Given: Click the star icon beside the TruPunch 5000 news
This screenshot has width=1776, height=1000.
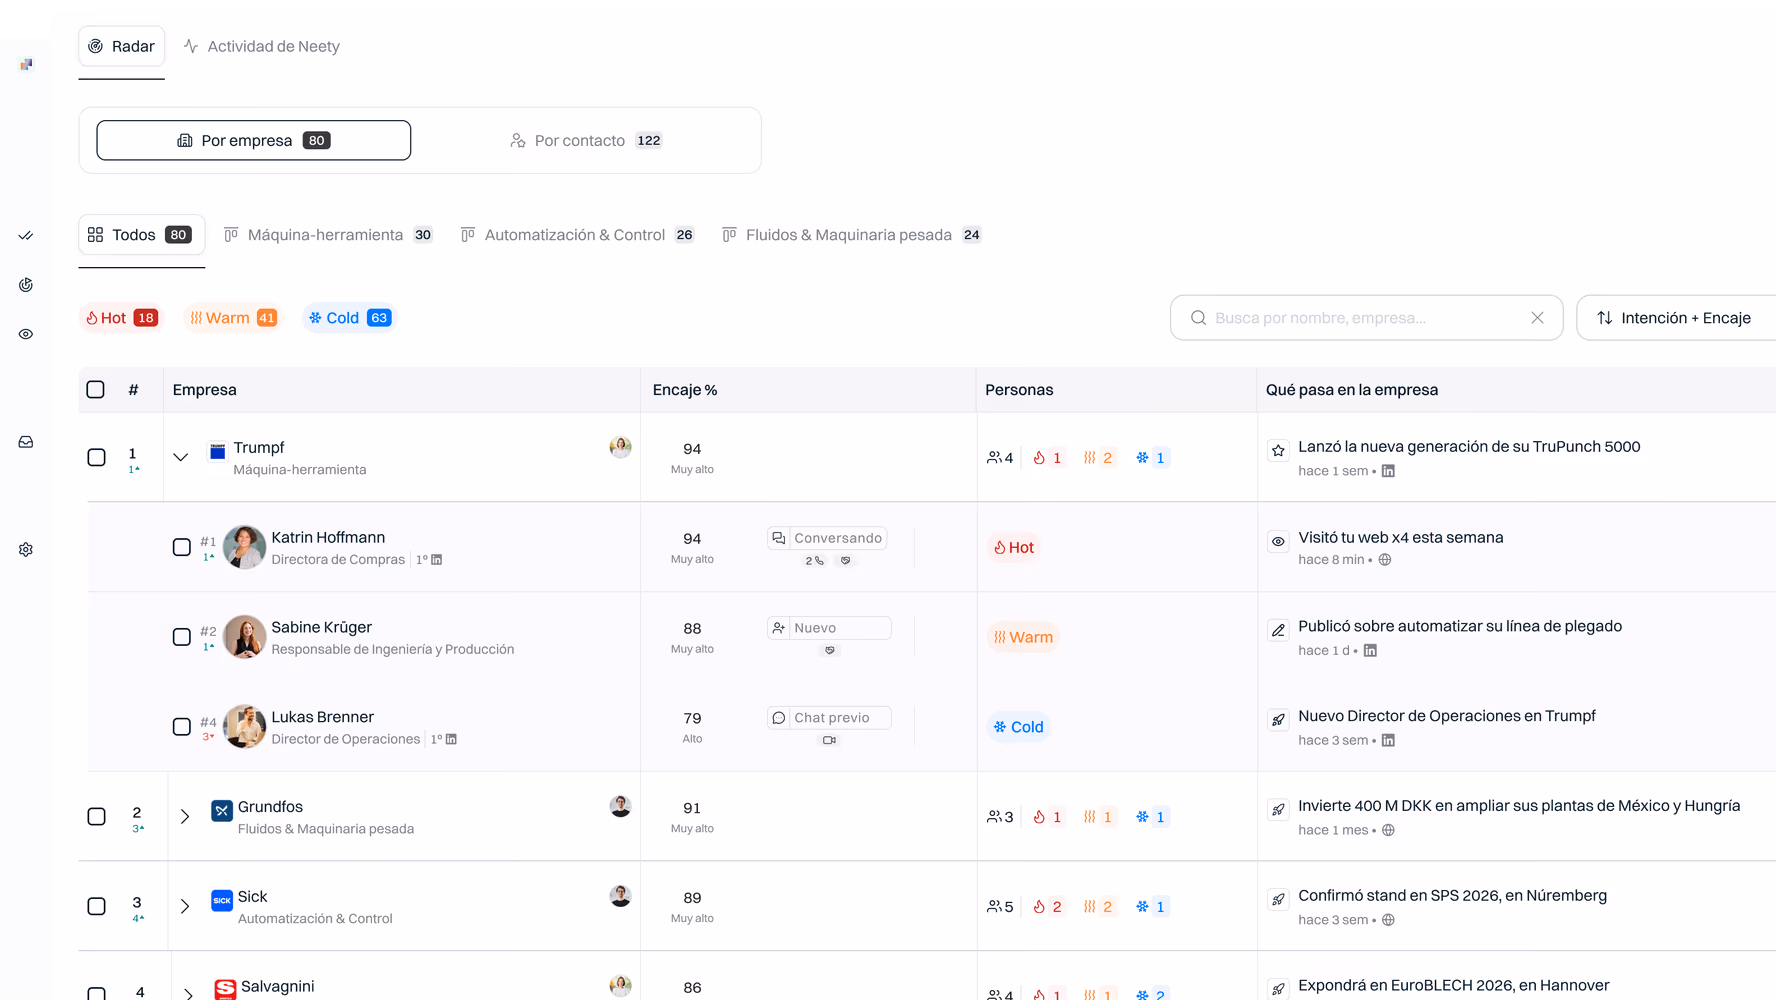Looking at the screenshot, I should coord(1278,451).
